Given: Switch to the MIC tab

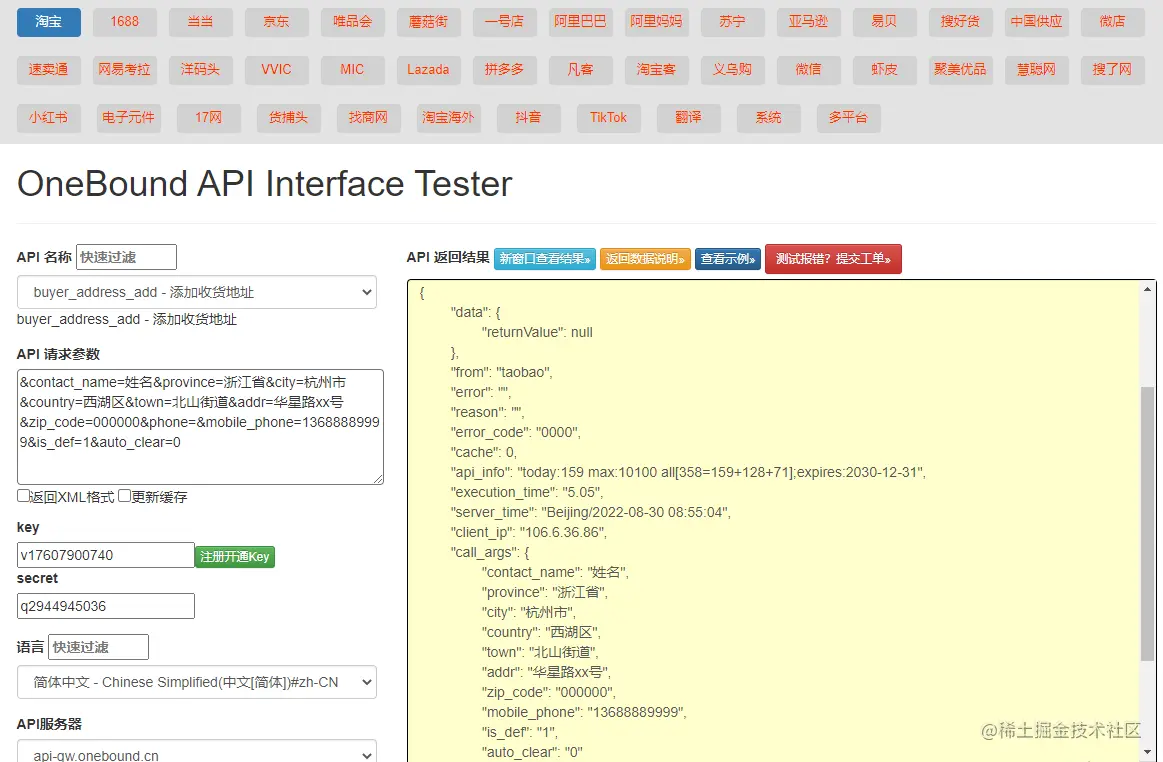Looking at the screenshot, I should (352, 69).
